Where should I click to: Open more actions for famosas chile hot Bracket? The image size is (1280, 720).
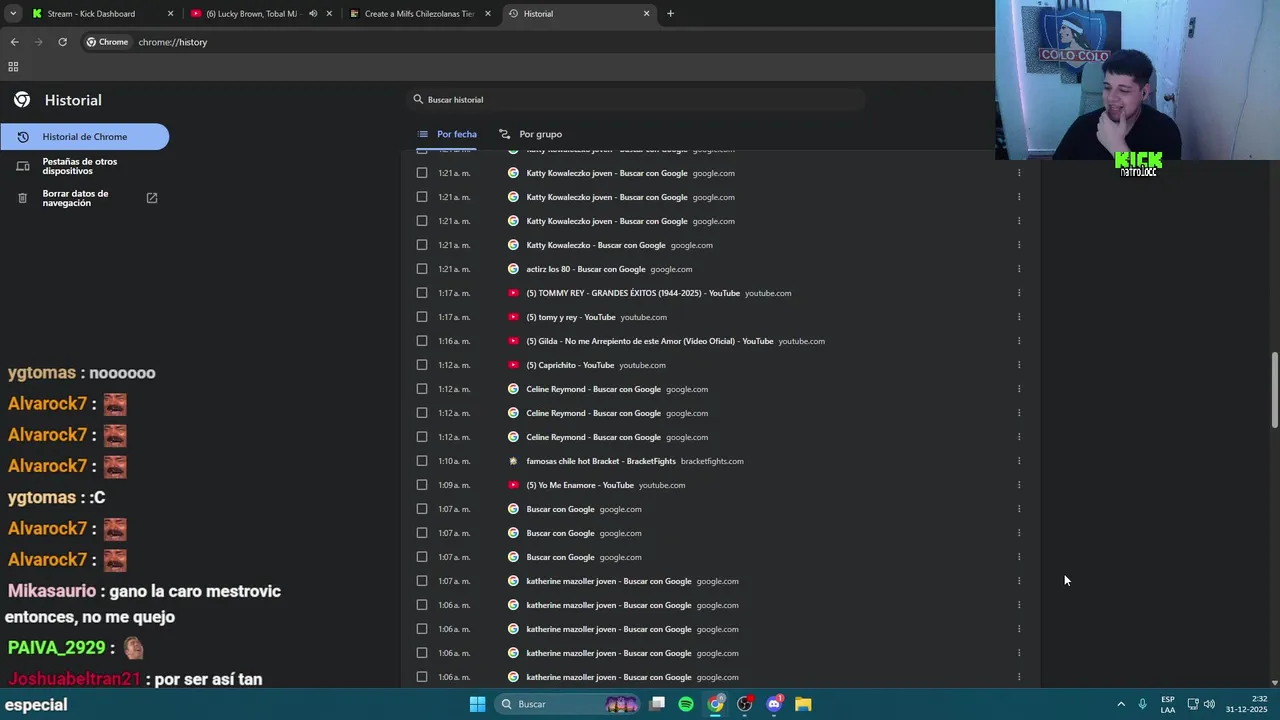click(x=1019, y=461)
